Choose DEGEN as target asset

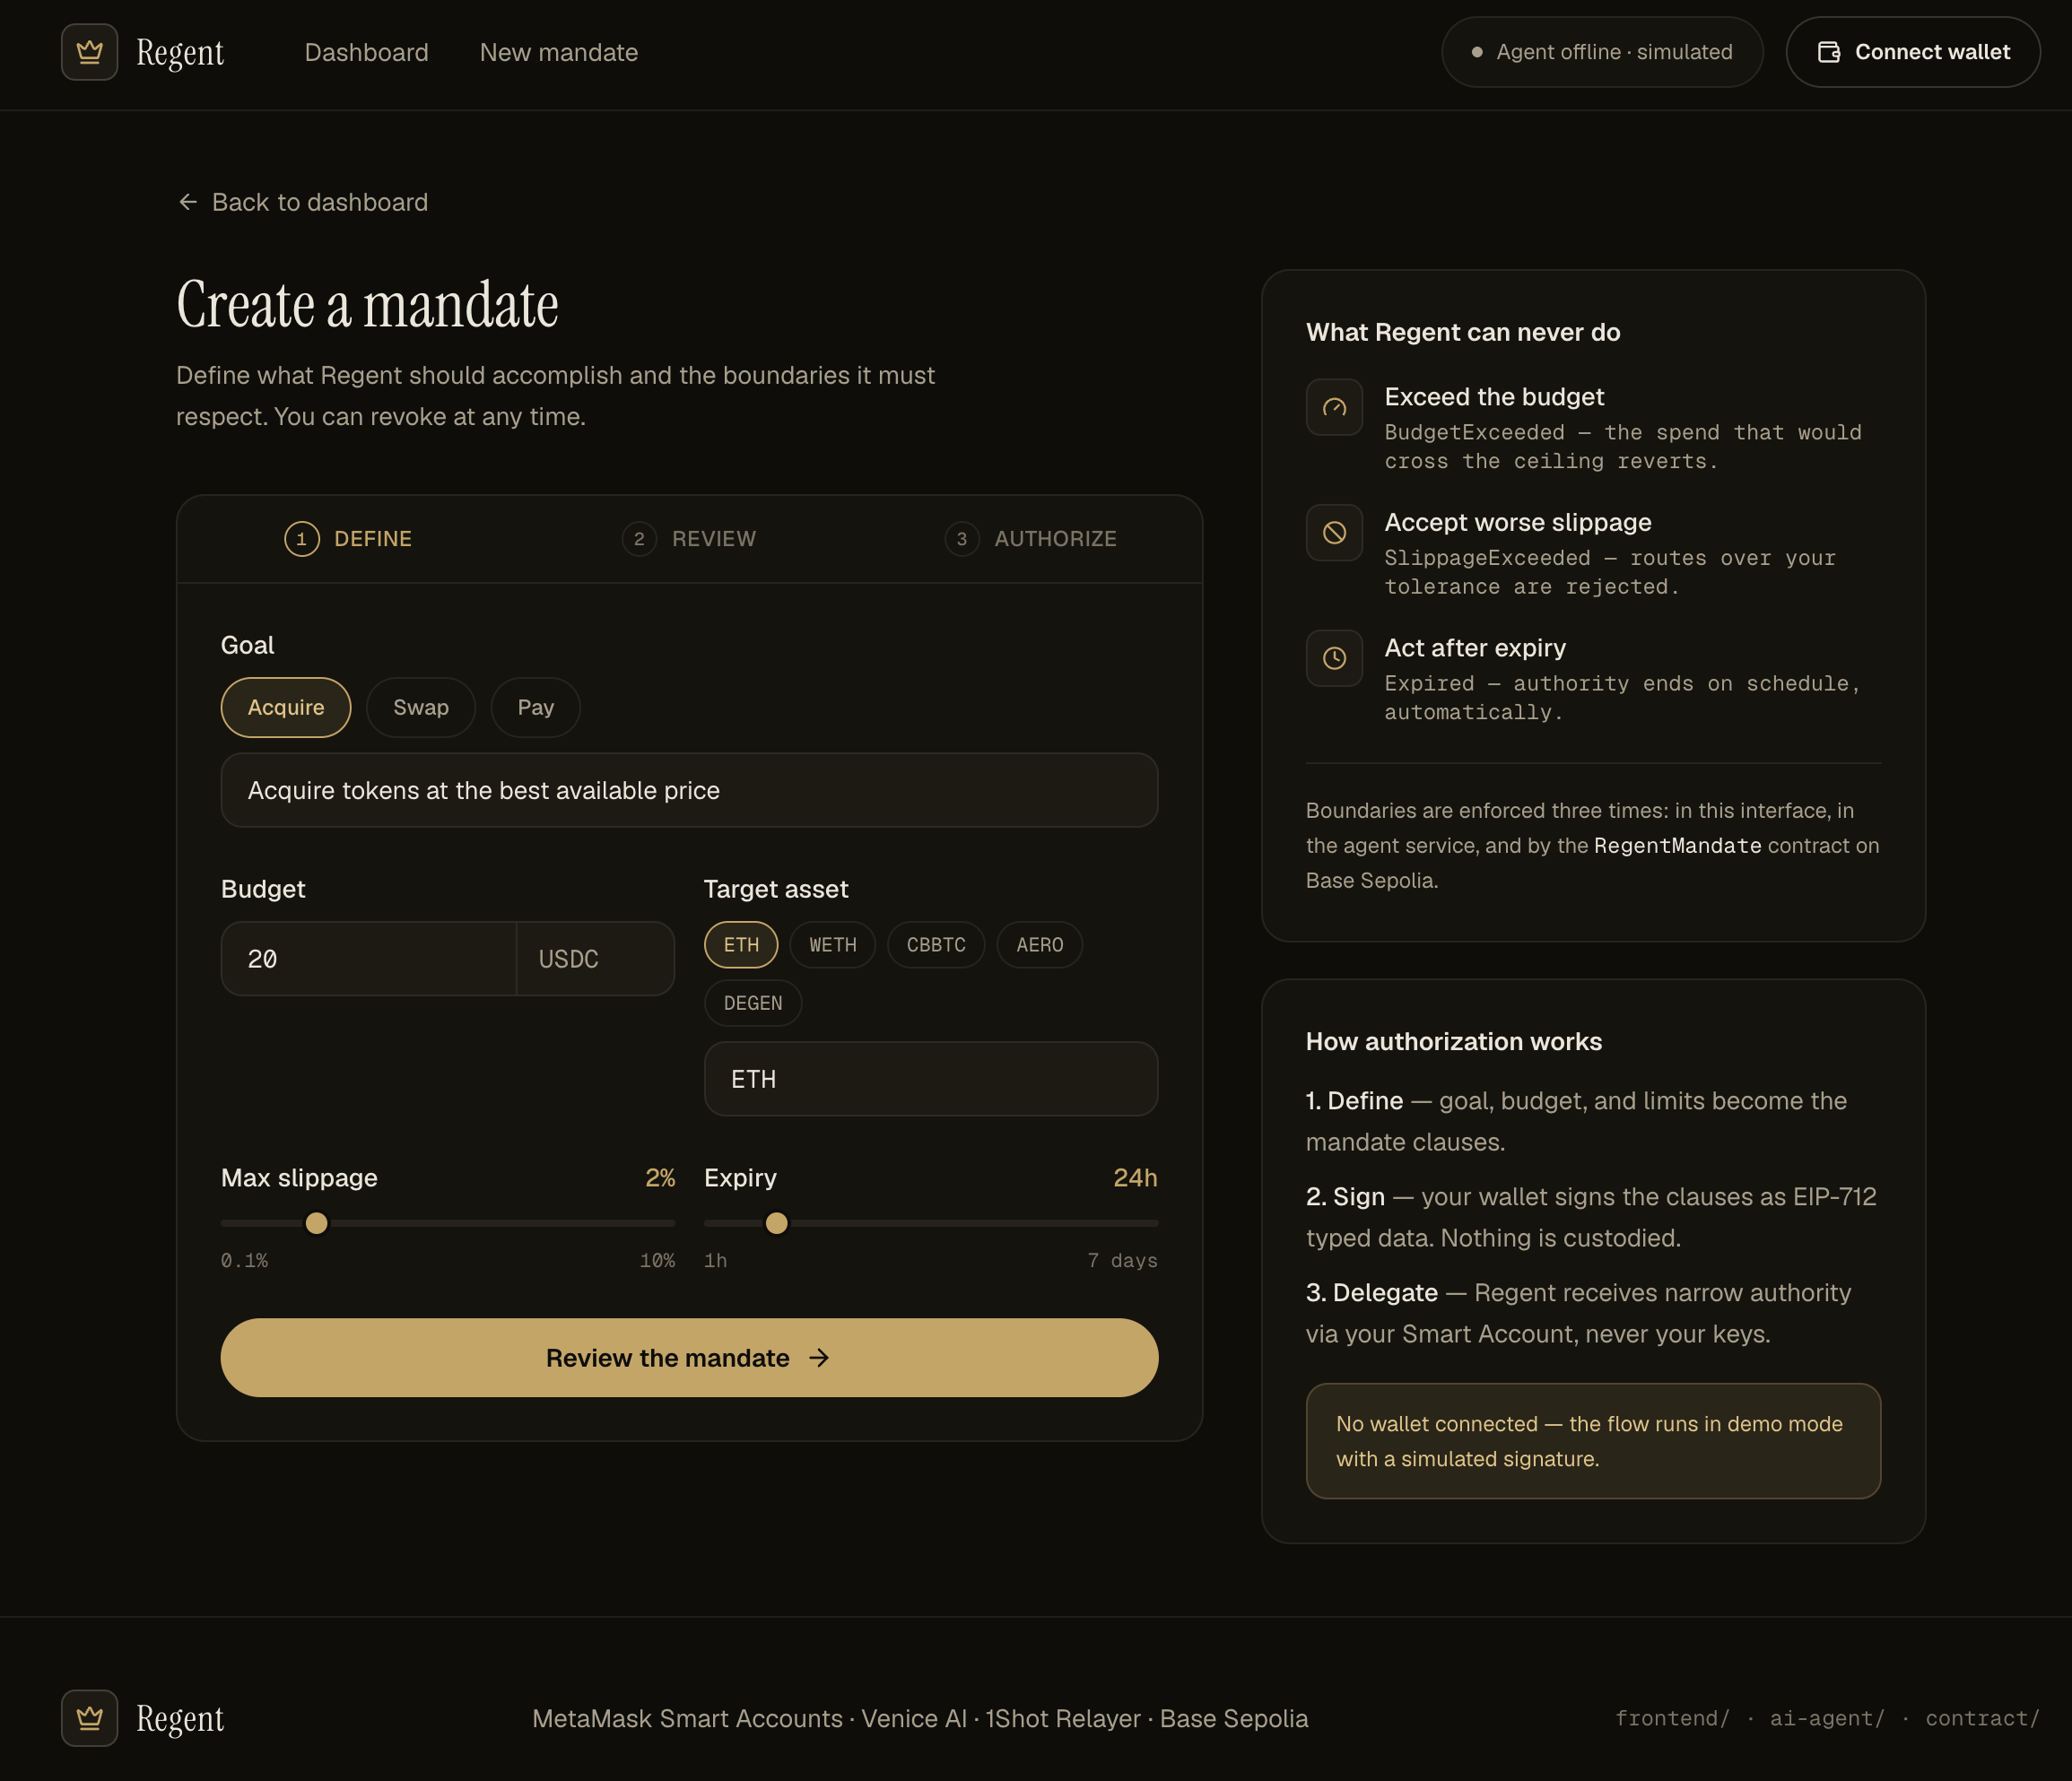pyautogui.click(x=753, y=1003)
